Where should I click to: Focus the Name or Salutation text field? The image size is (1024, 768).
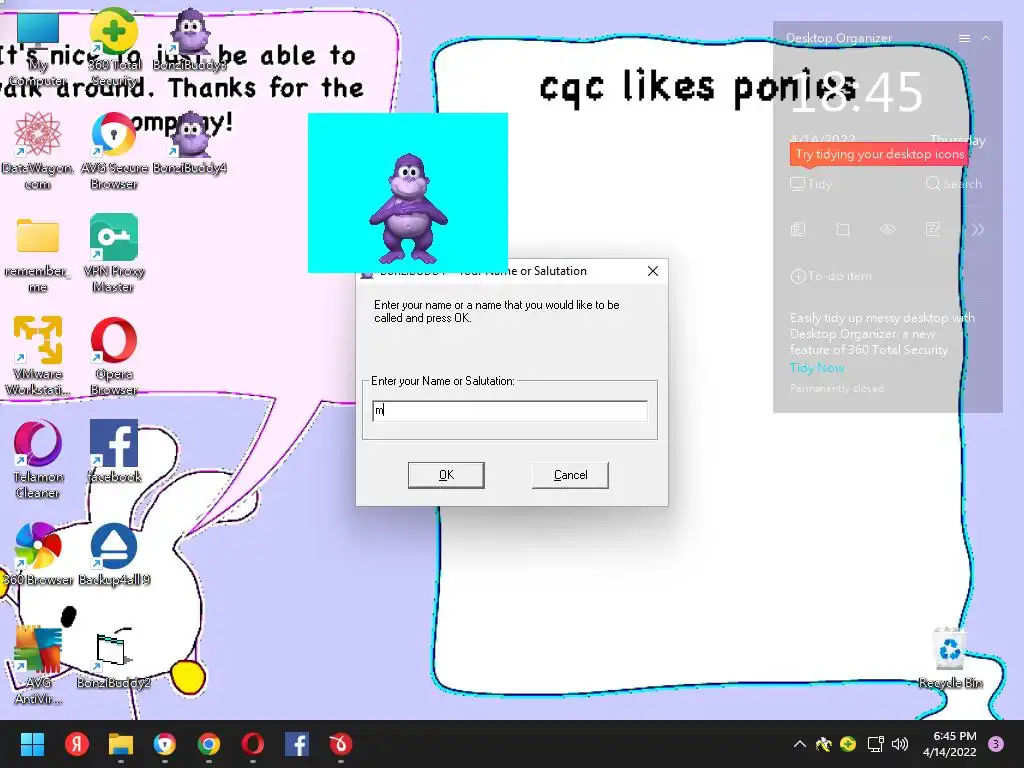pos(509,411)
